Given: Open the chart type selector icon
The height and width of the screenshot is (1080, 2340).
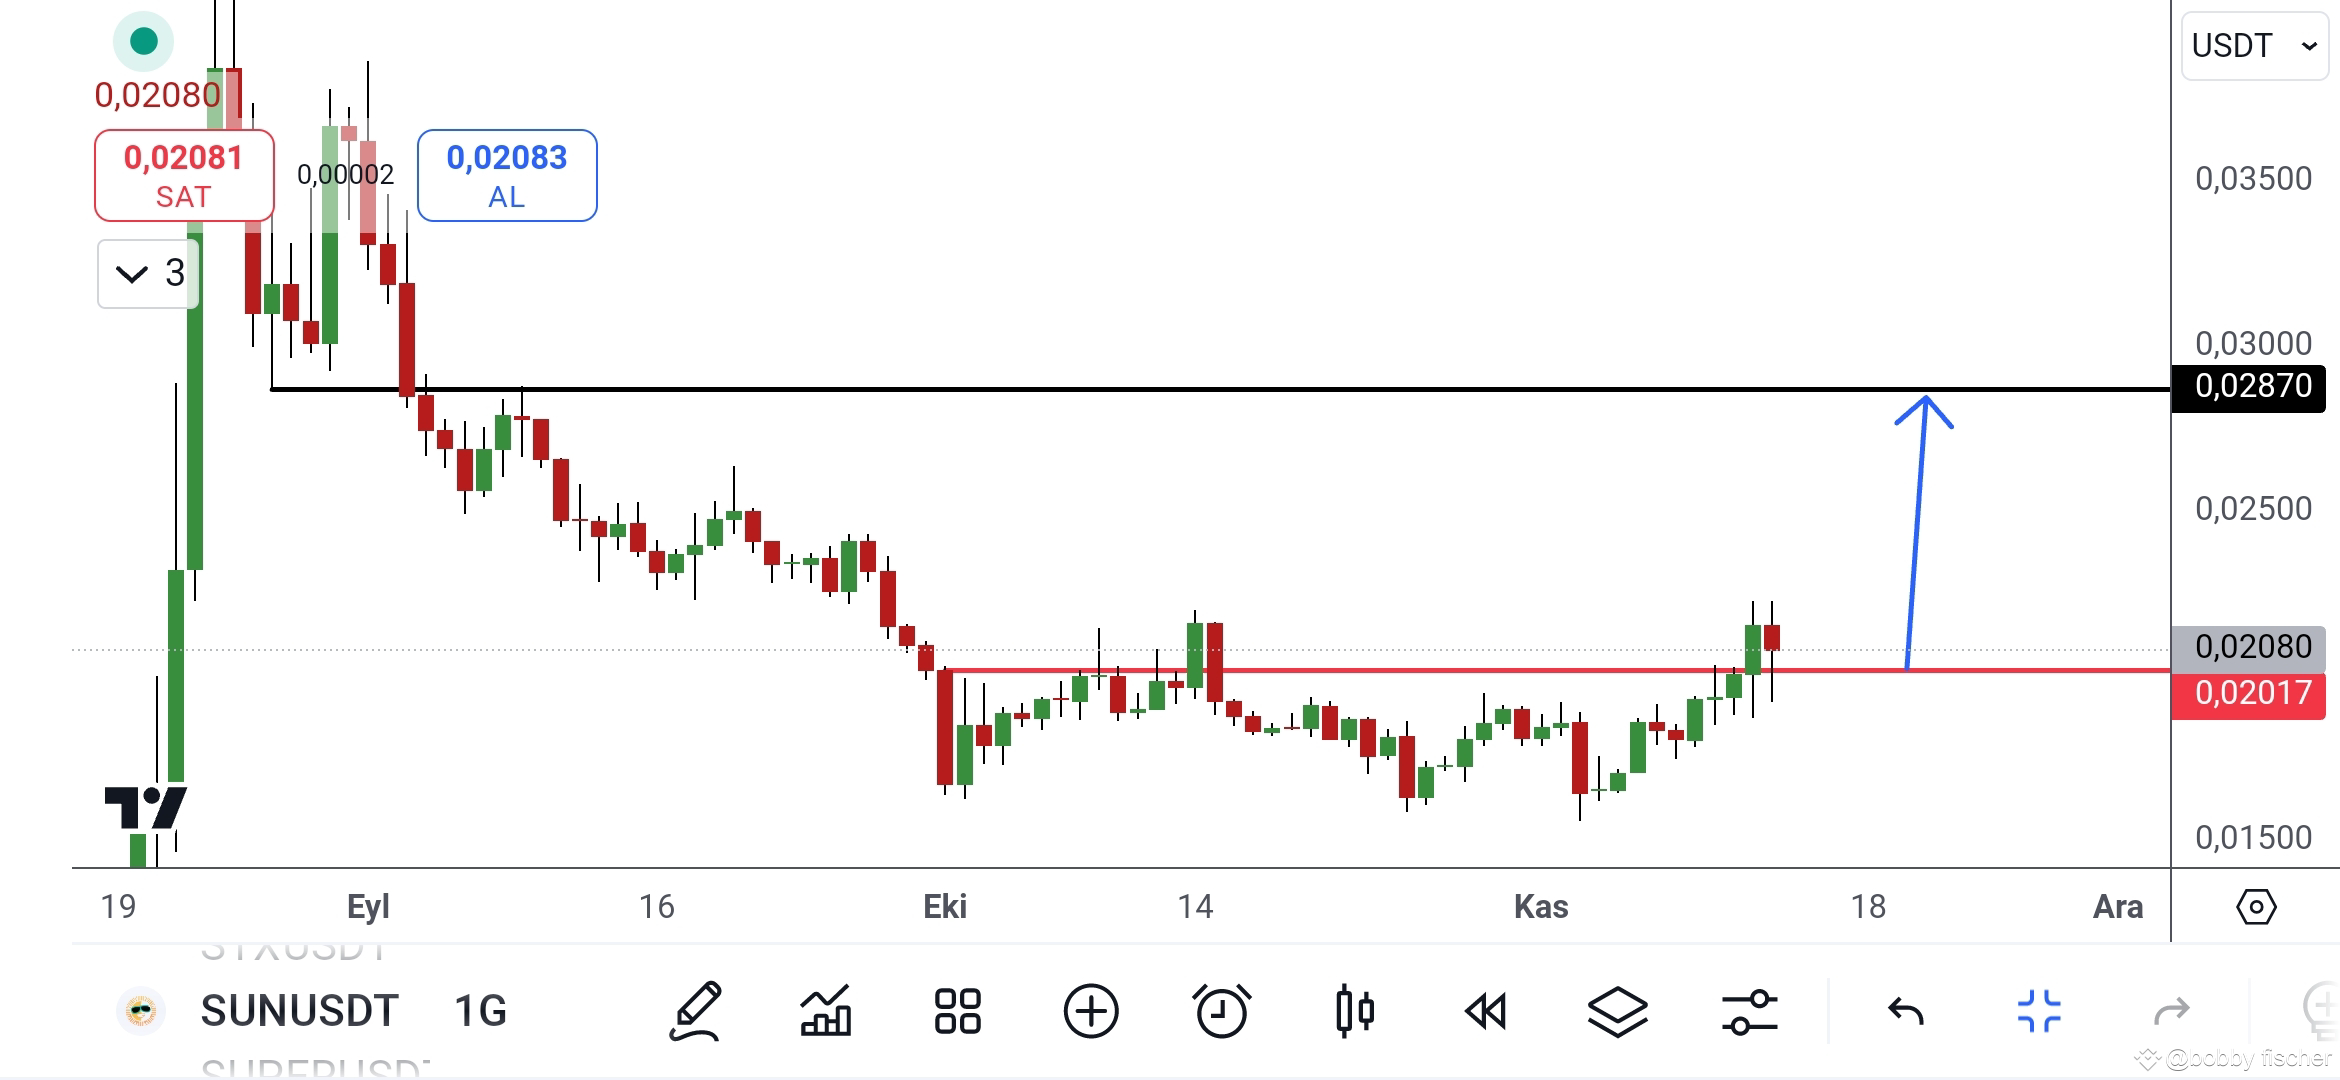Looking at the screenshot, I should 826,1012.
